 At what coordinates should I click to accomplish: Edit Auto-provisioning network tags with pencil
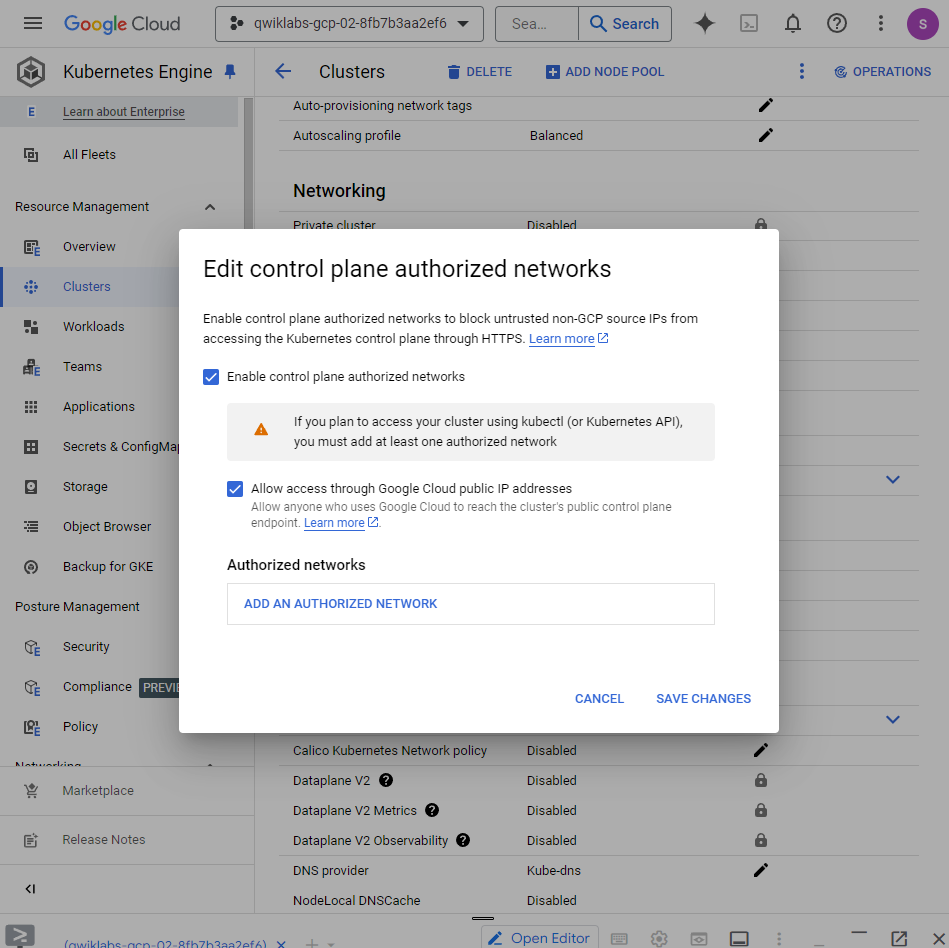tap(766, 105)
